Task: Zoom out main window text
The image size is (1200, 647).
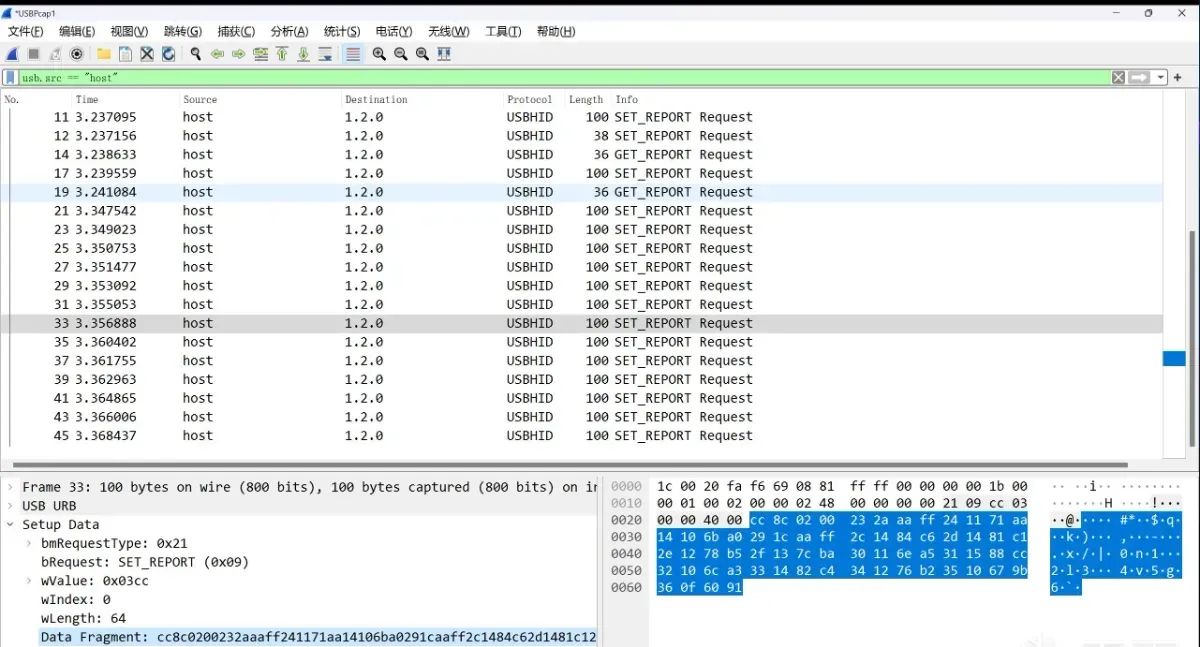Action: (401, 54)
